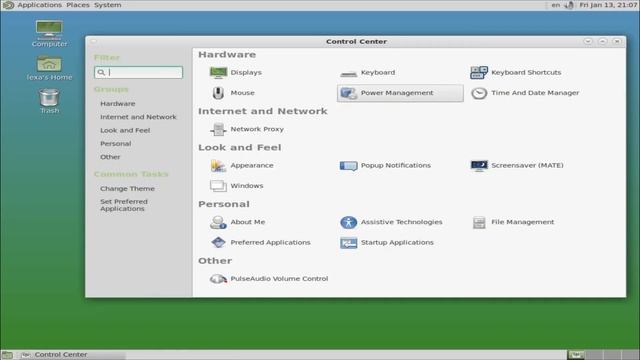Open the Preferred Applications icon
This screenshot has height=360, width=640.
(x=218, y=242)
